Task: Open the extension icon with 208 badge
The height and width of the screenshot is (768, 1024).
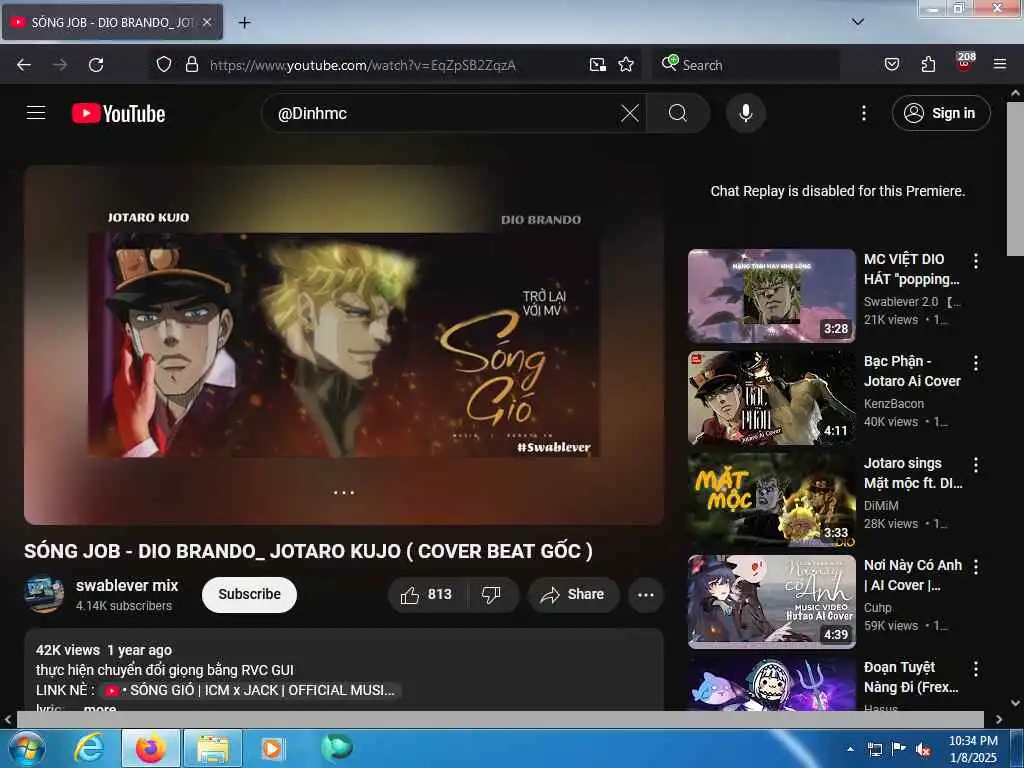Action: 965,62
